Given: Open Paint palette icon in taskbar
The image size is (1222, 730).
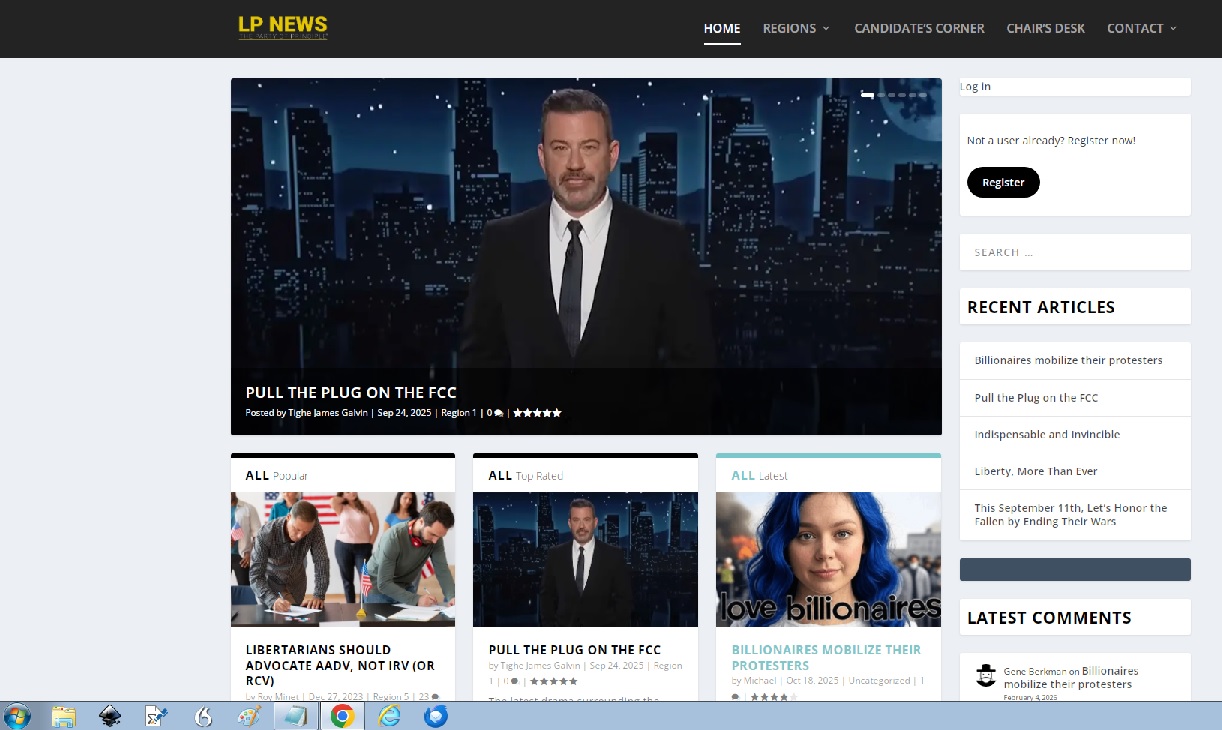Looking at the screenshot, I should 248,716.
